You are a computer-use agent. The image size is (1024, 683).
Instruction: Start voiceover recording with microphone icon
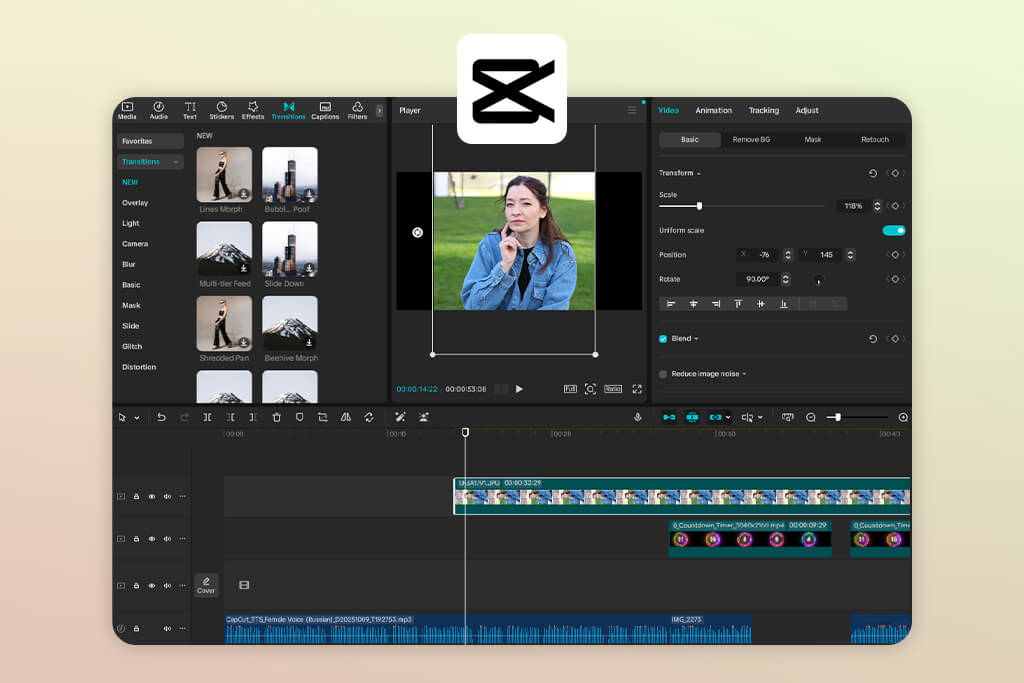click(x=638, y=417)
